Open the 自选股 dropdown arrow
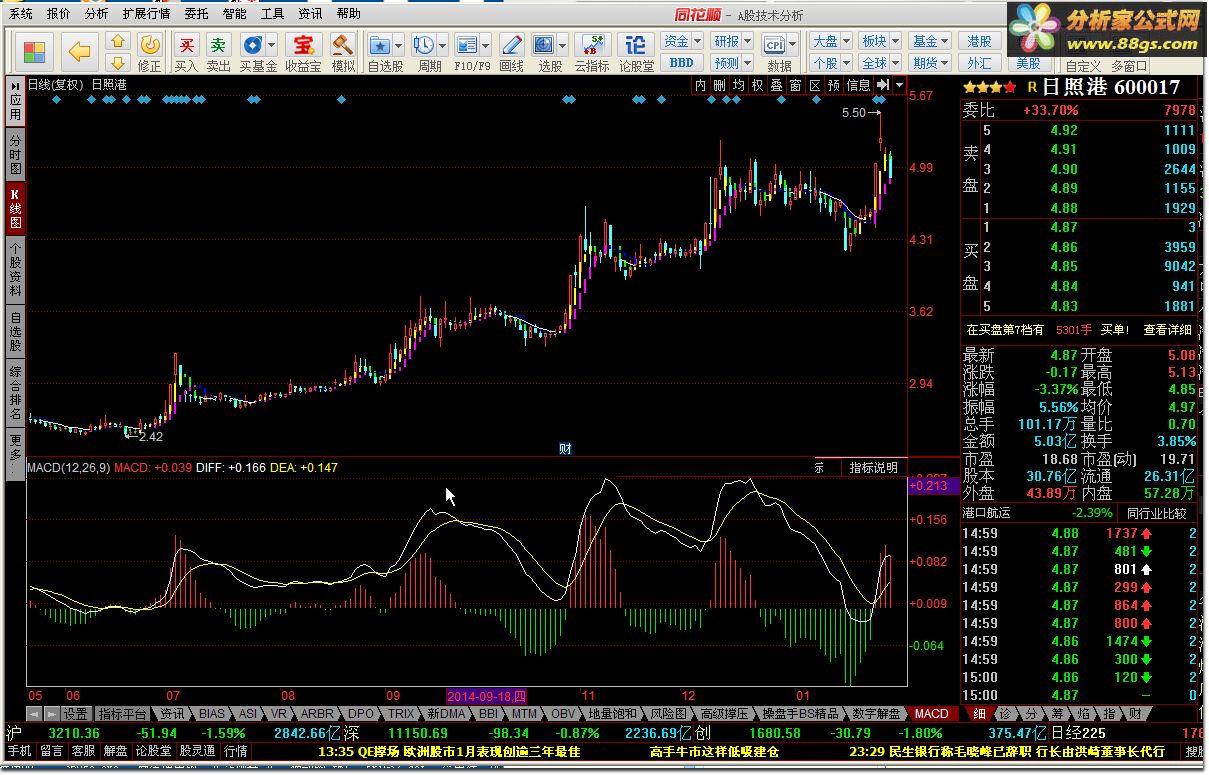Viewport: 1209px width, 775px height. [x=399, y=45]
